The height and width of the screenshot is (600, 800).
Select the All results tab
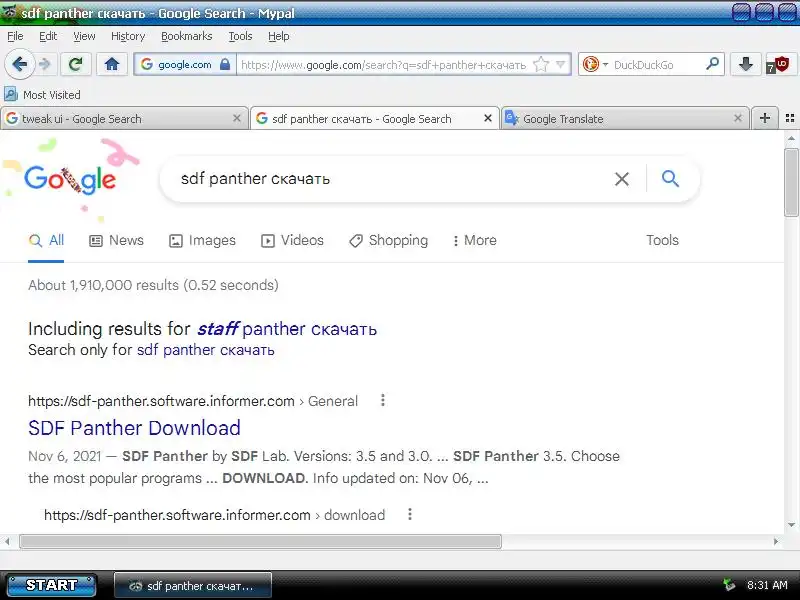tap(46, 240)
